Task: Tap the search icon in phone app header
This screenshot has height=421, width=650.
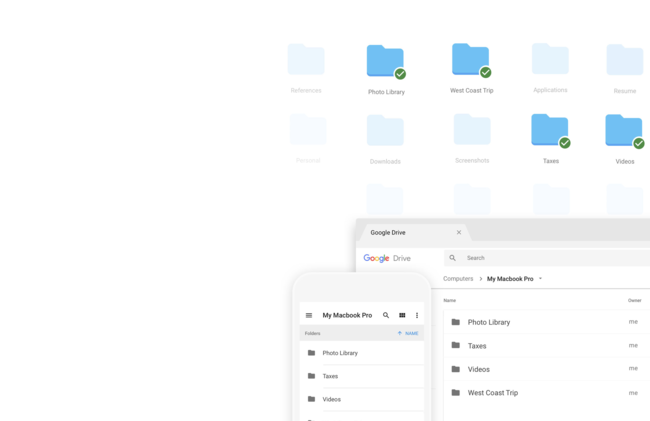Action: tap(386, 315)
